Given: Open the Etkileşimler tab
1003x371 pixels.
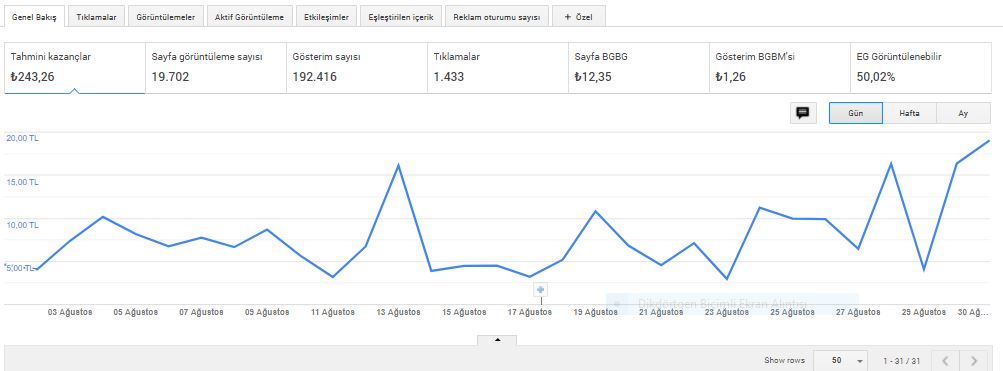Looking at the screenshot, I should pyautogui.click(x=326, y=17).
